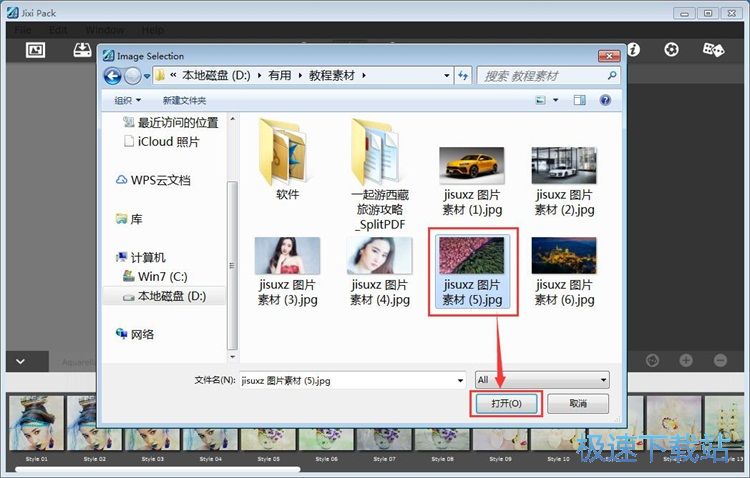Click 本地磁盘 (D:) in address breadcrumb
This screenshot has height=478, width=750.
pyautogui.click(x=216, y=75)
